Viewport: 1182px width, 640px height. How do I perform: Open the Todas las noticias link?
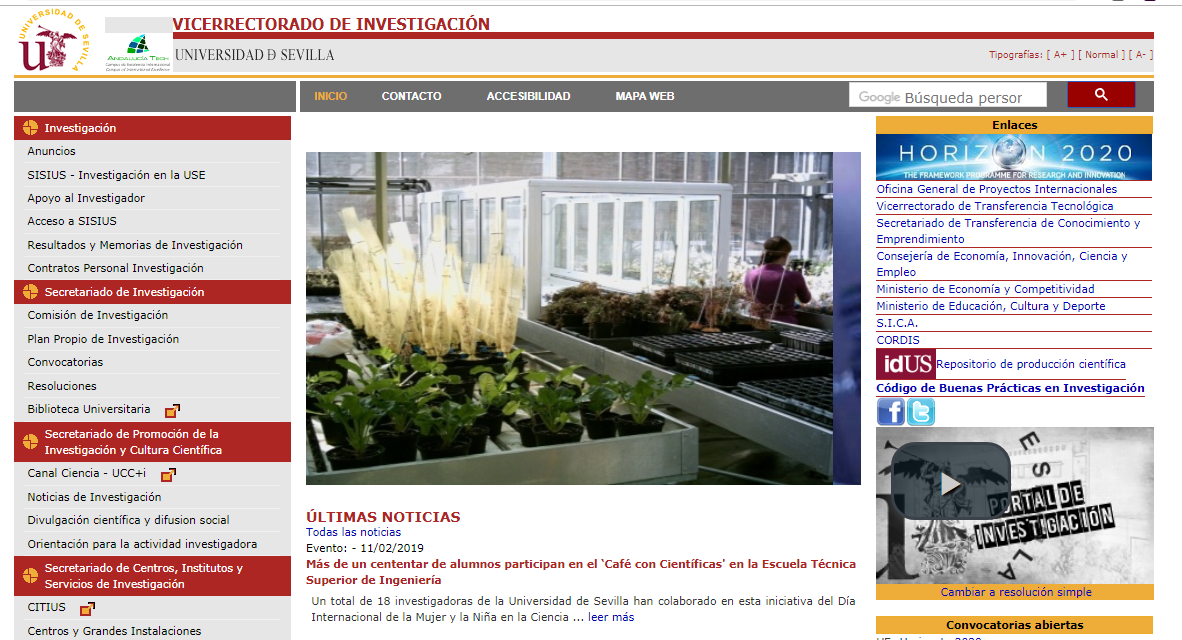tap(353, 532)
